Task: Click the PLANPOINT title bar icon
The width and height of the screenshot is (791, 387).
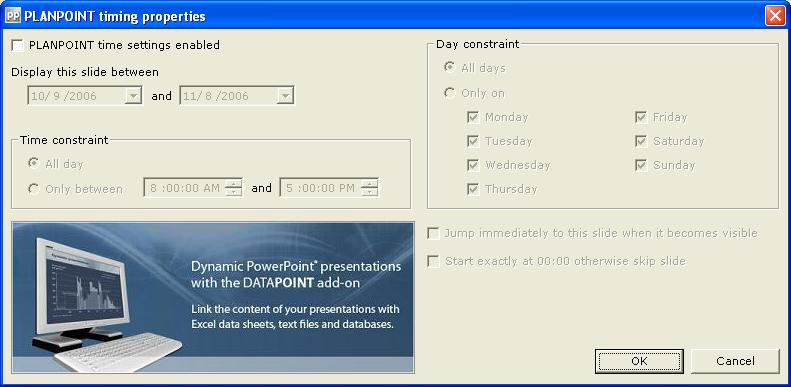Action: [13, 16]
